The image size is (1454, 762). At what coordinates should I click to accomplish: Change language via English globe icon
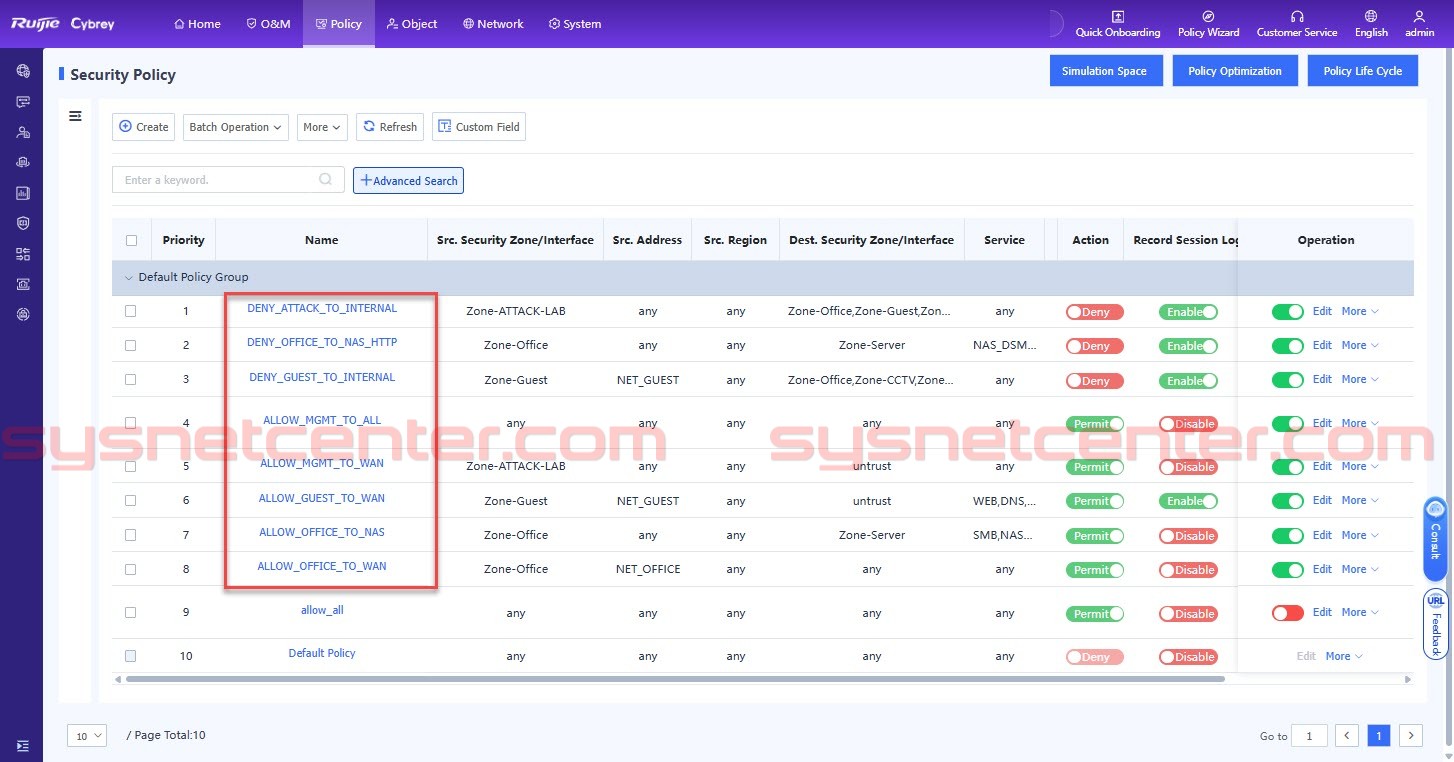point(1371,24)
